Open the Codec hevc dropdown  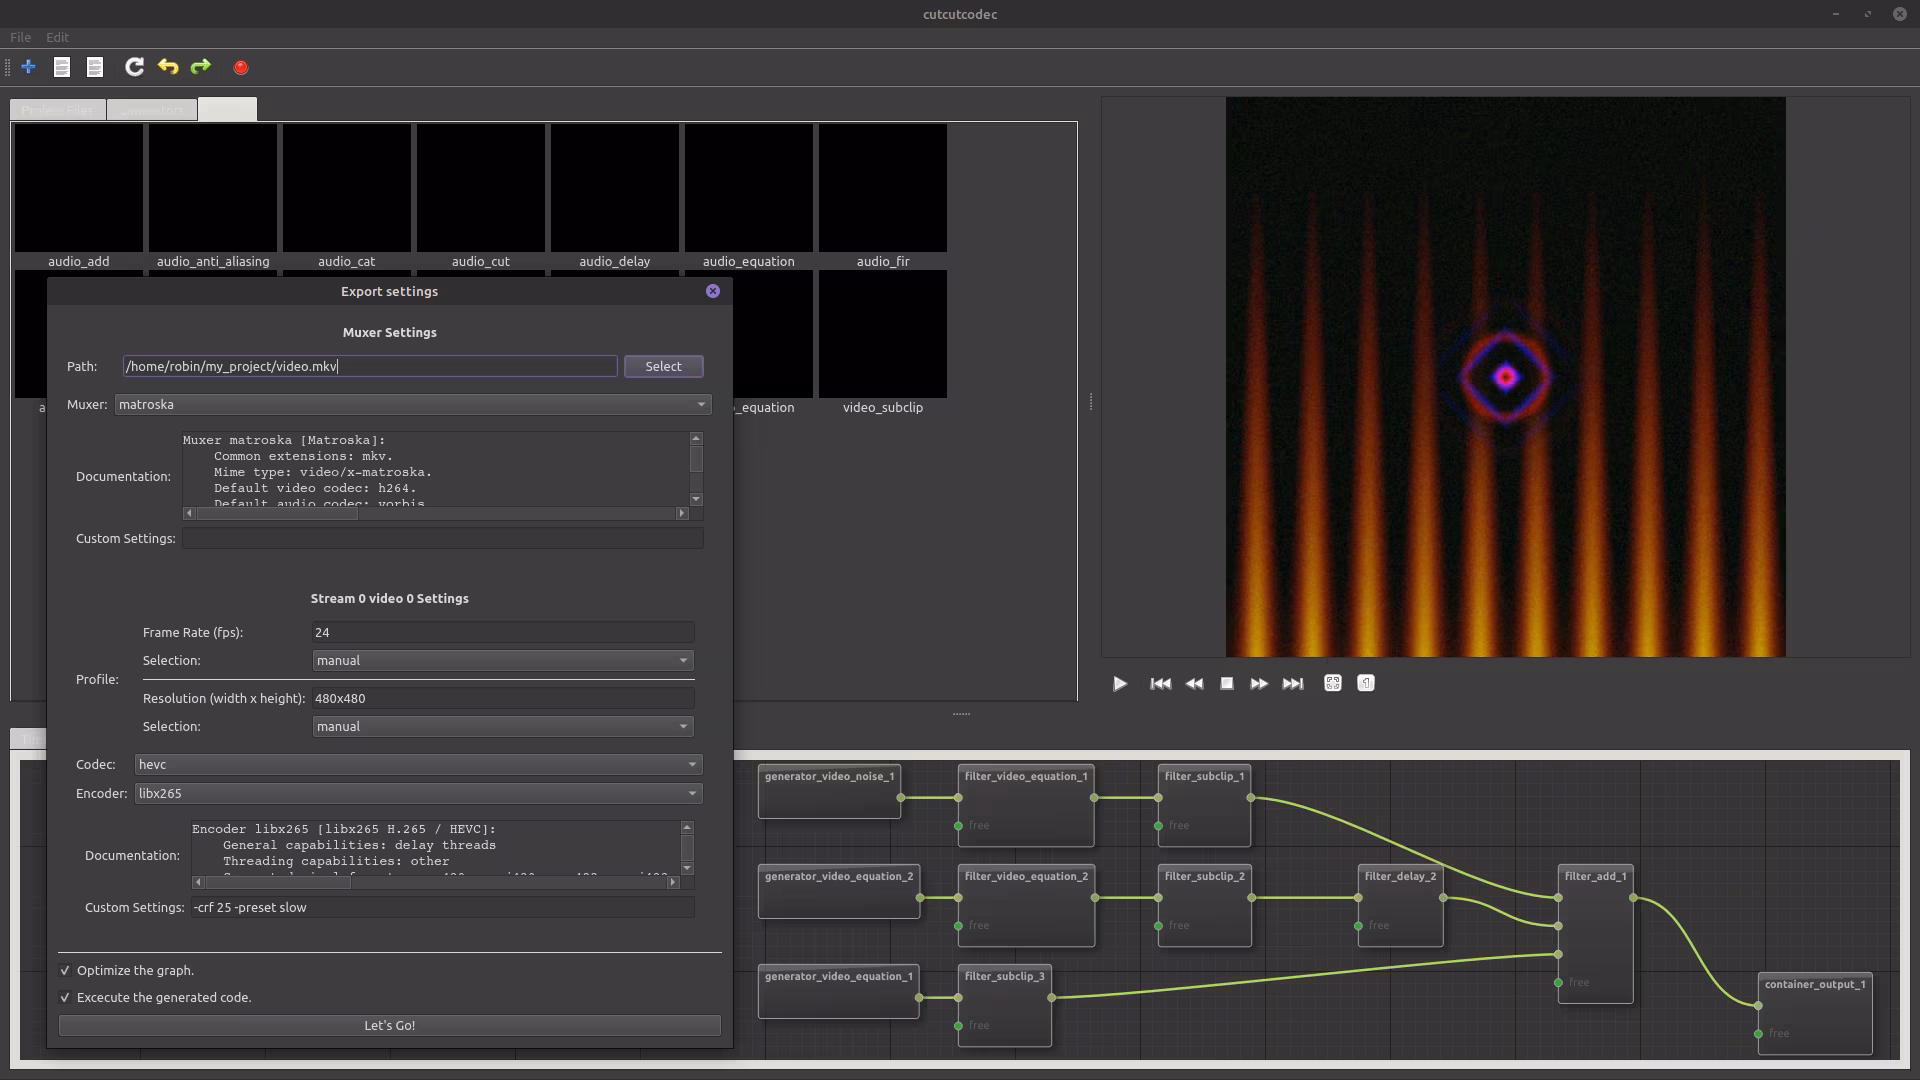[x=418, y=765]
